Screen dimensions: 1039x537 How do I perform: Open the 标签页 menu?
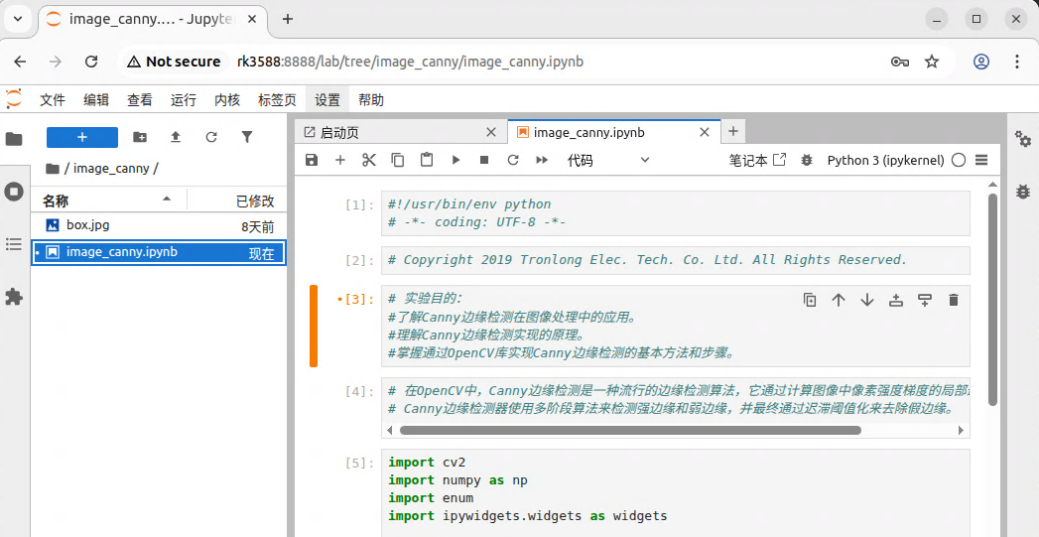pos(277,100)
